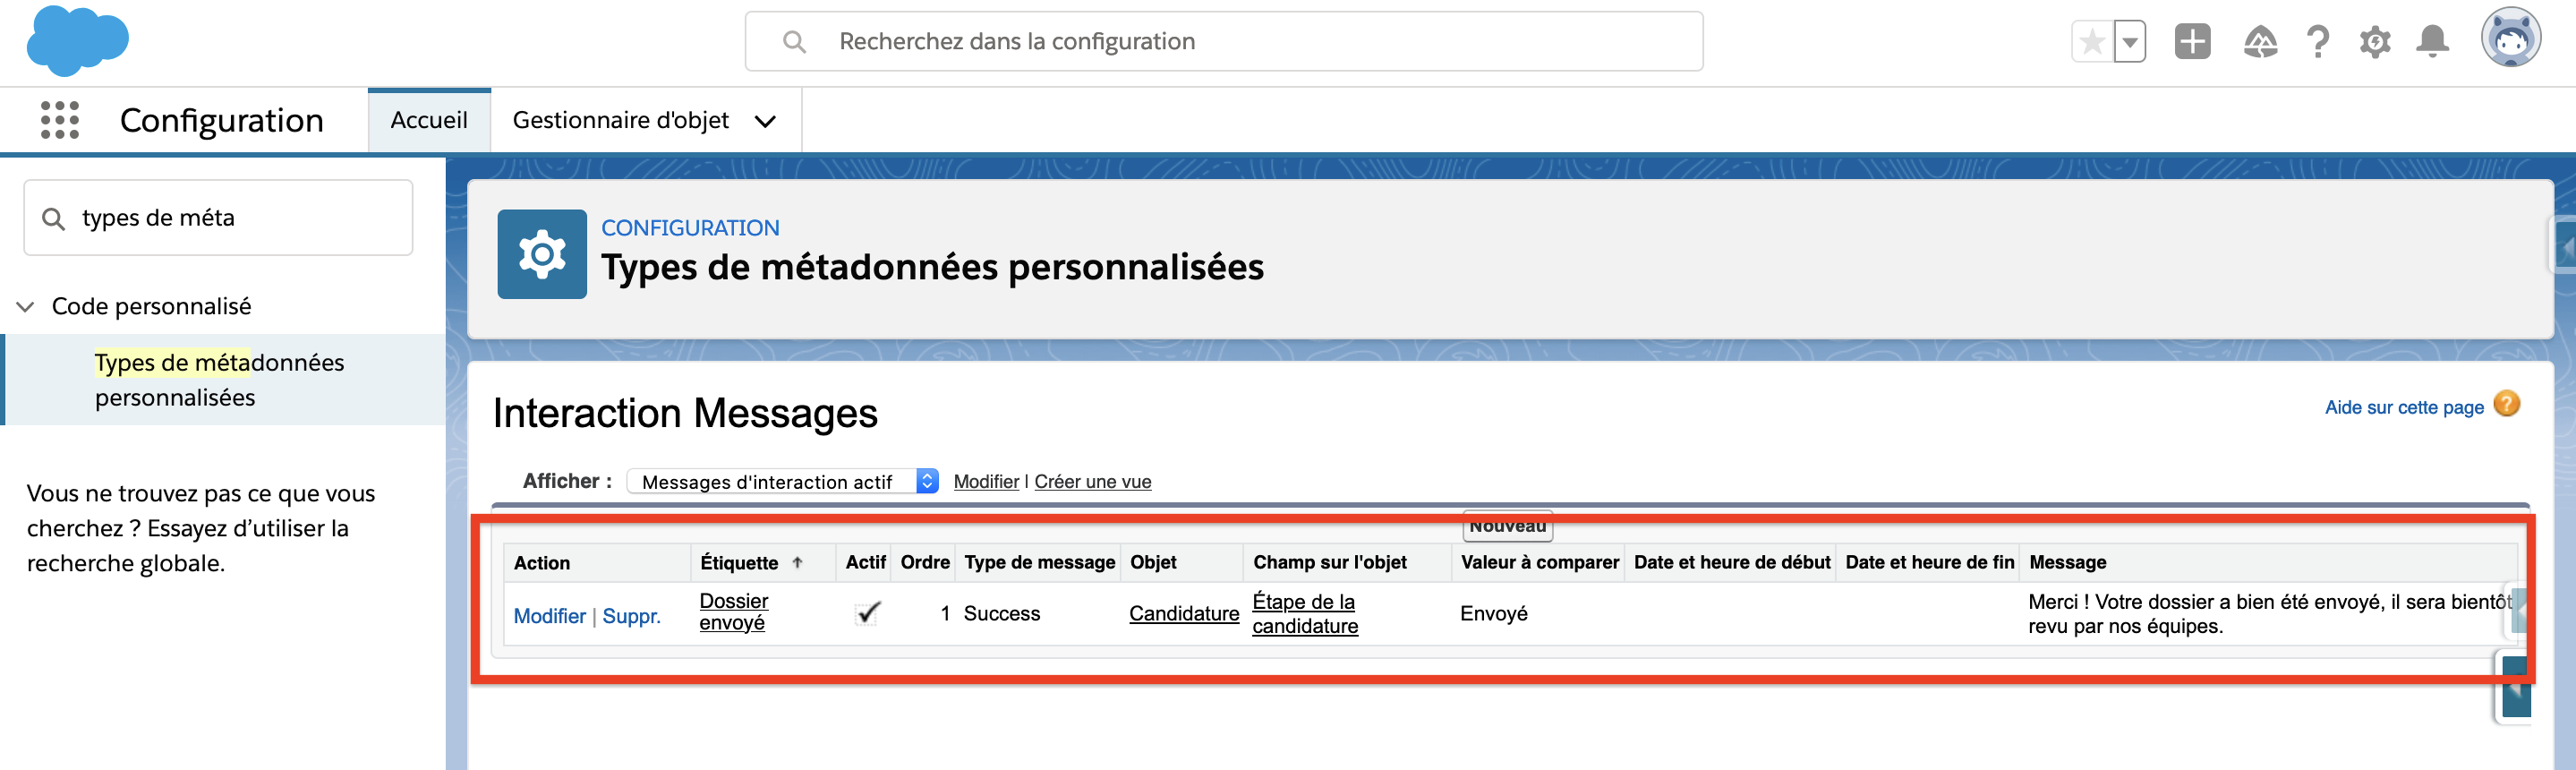Select Types de métadonnées personnalisées in sidebar
This screenshot has width=2576, height=770.
tap(219, 380)
